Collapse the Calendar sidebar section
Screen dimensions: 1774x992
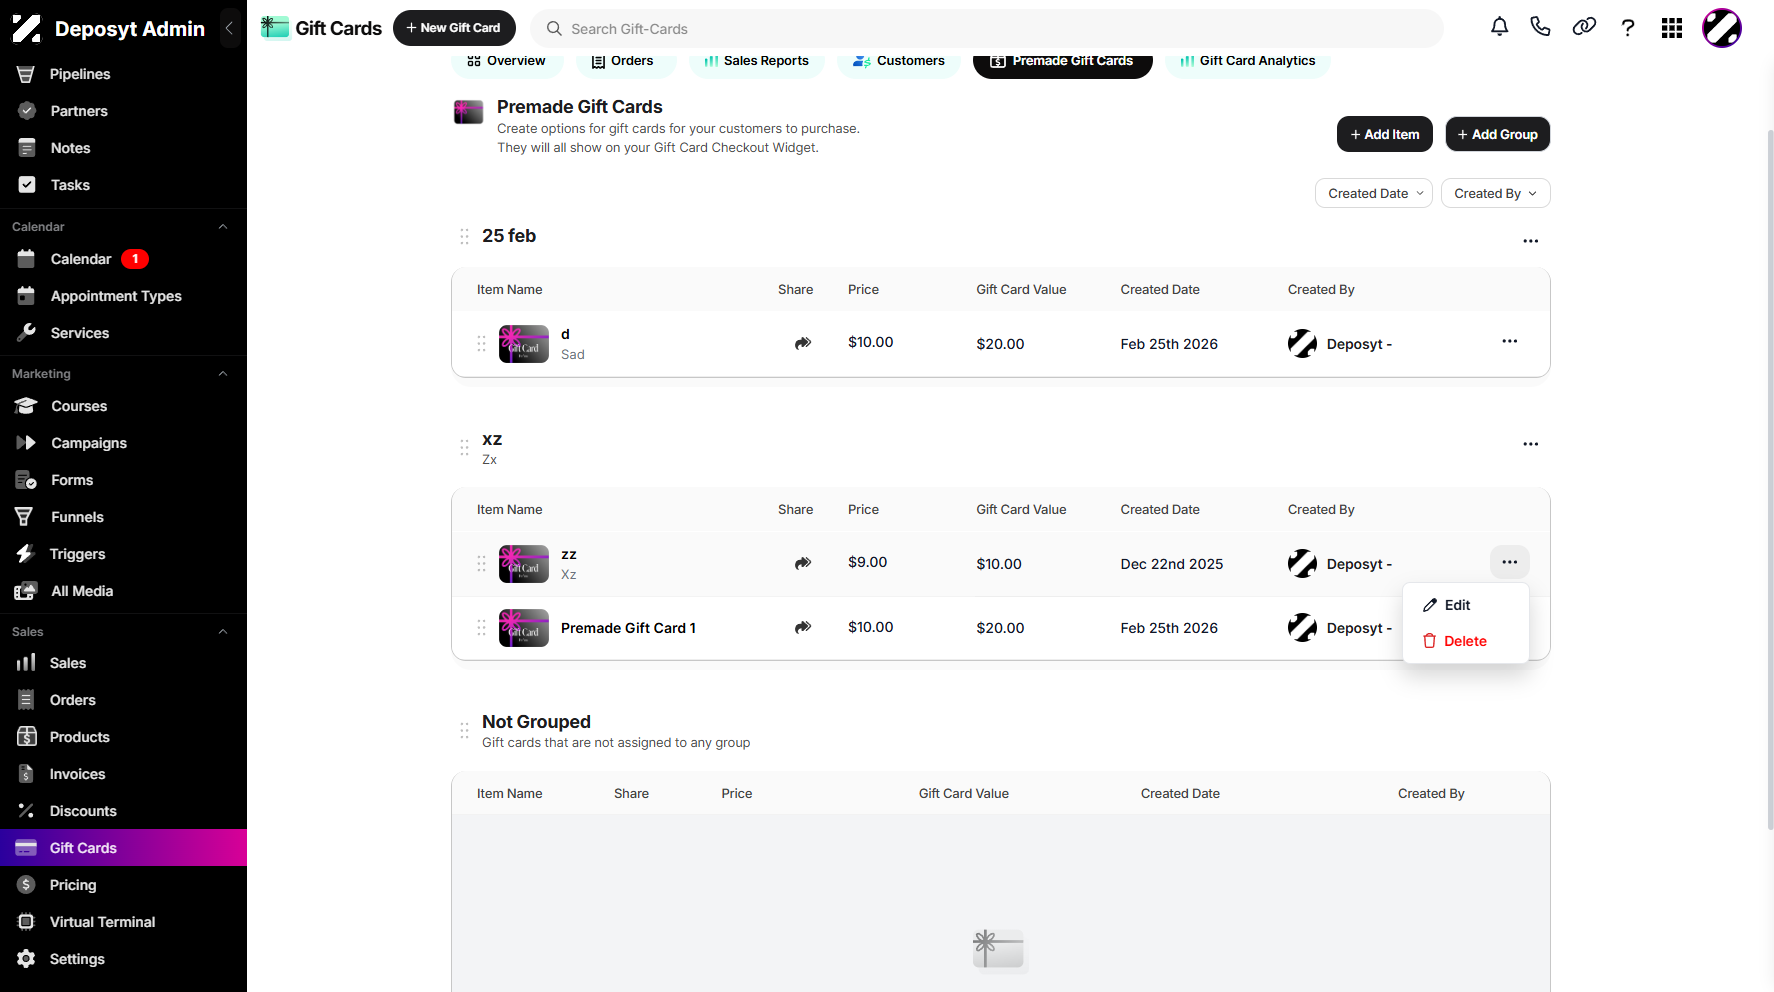[x=223, y=227]
